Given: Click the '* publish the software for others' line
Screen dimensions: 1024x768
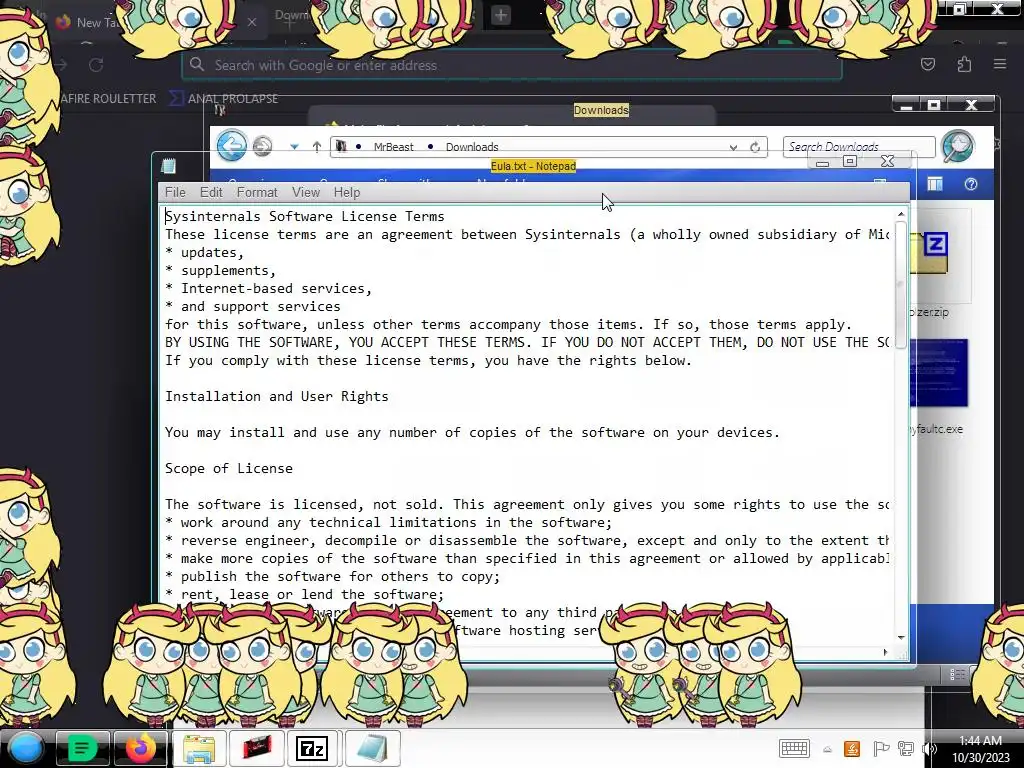Looking at the screenshot, I should (332, 577).
